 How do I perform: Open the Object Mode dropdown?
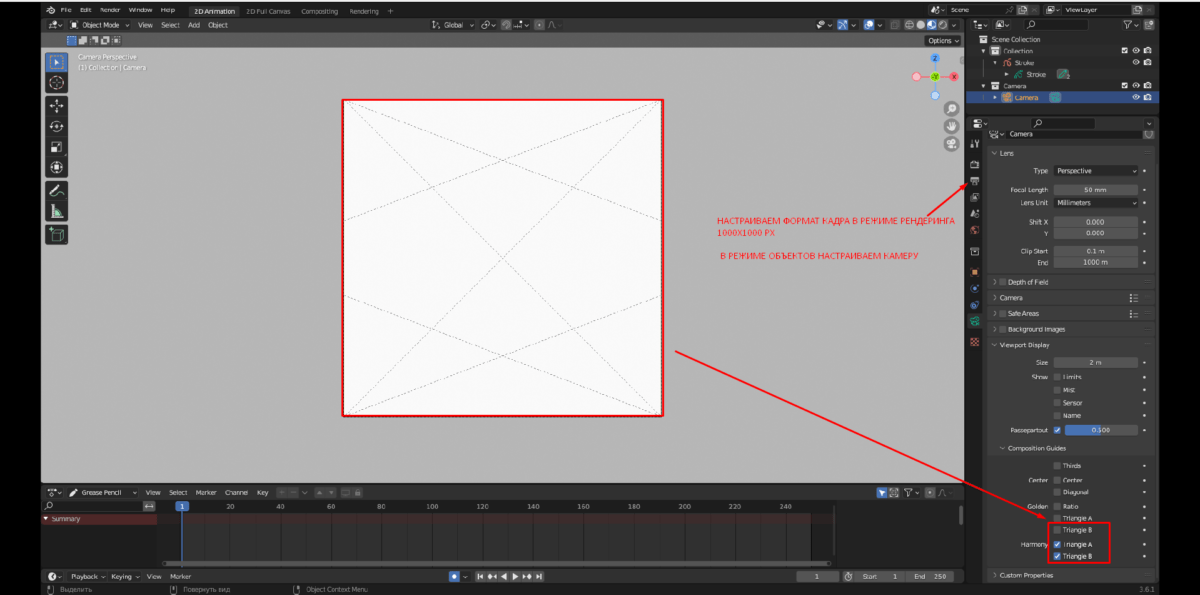[101, 25]
